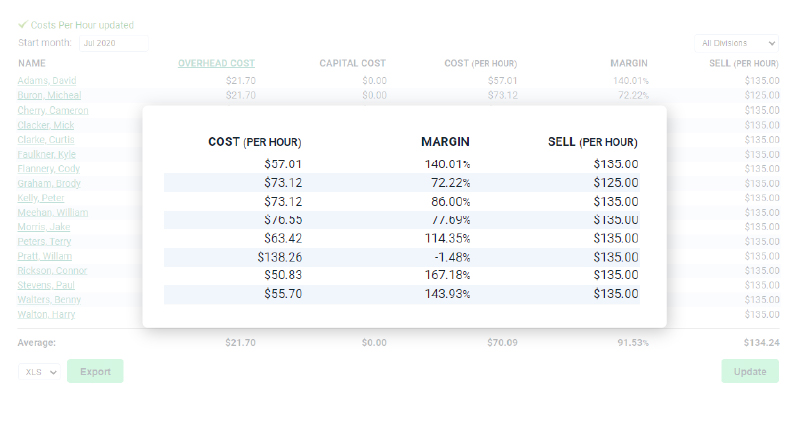Select the popup 140.01% margin value
The width and height of the screenshot is (800, 434).
click(447, 164)
